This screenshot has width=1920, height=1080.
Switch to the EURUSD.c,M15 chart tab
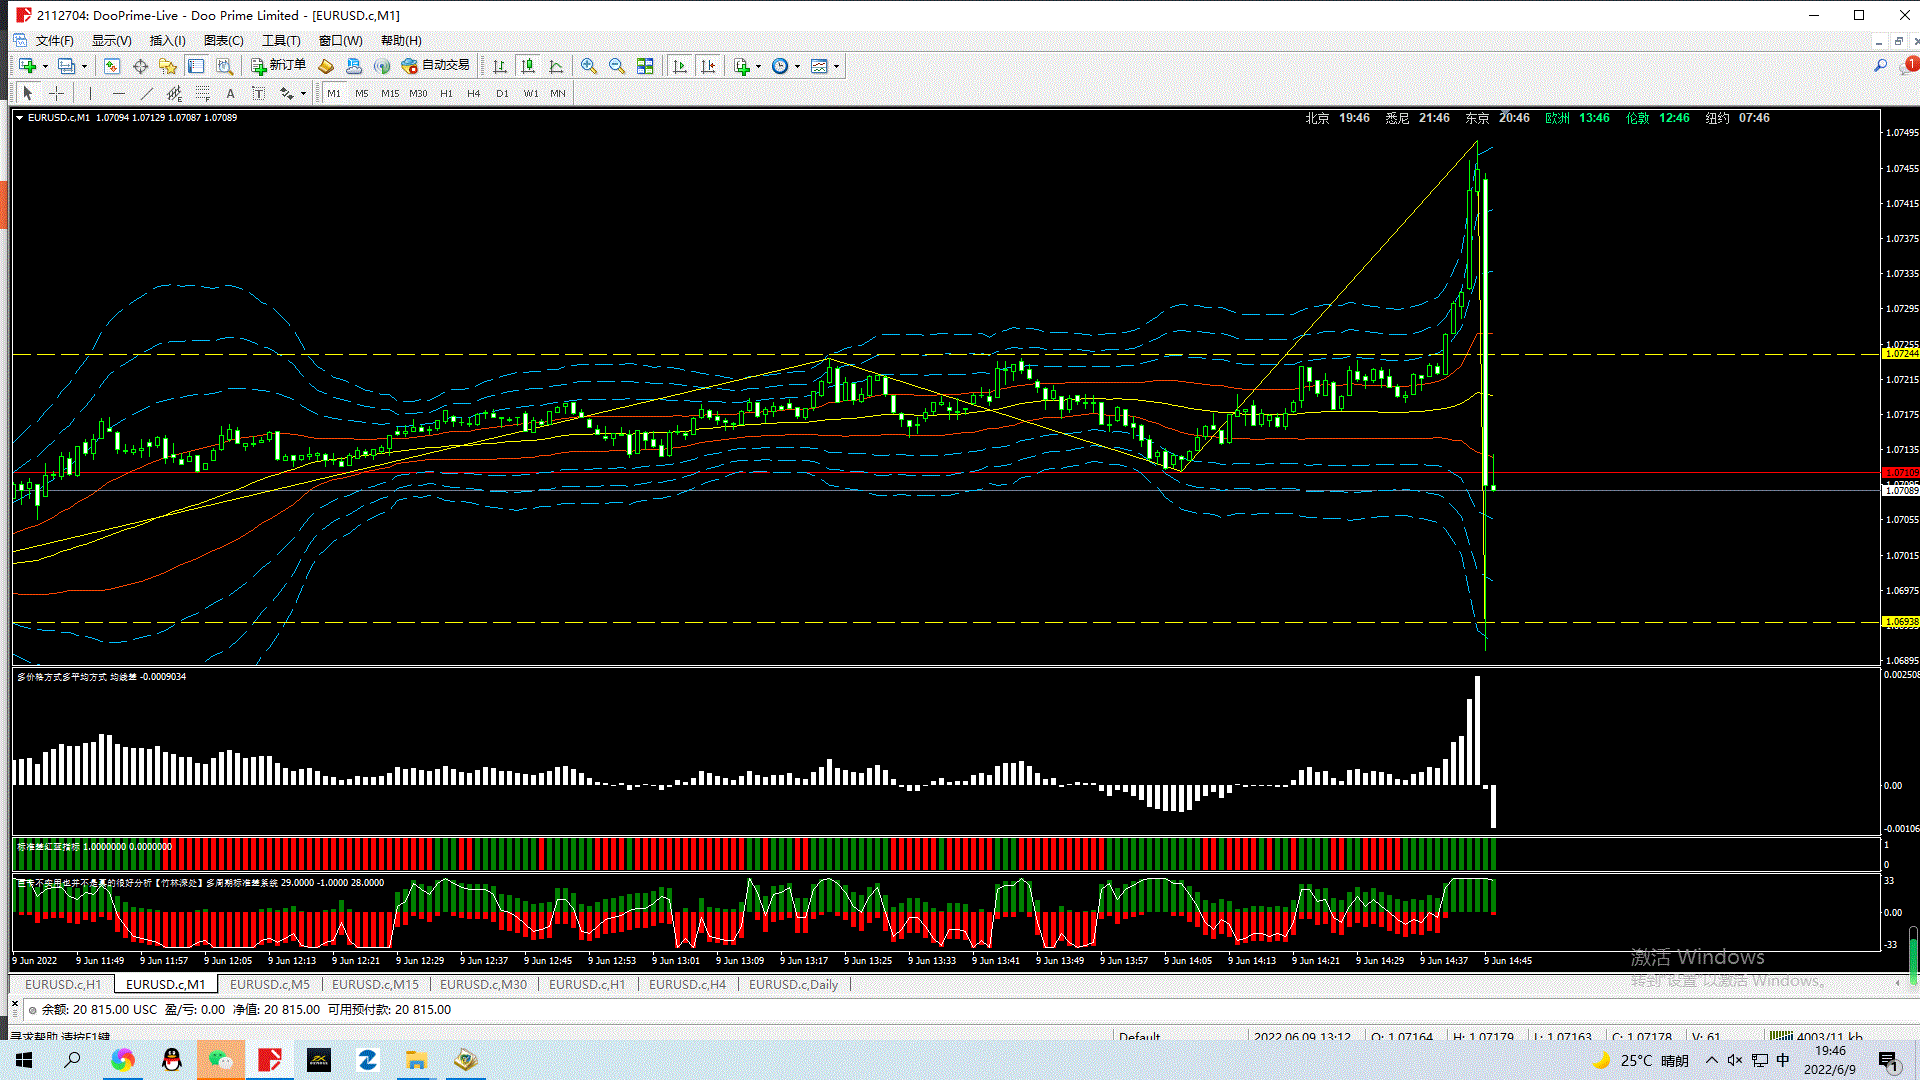(x=375, y=985)
